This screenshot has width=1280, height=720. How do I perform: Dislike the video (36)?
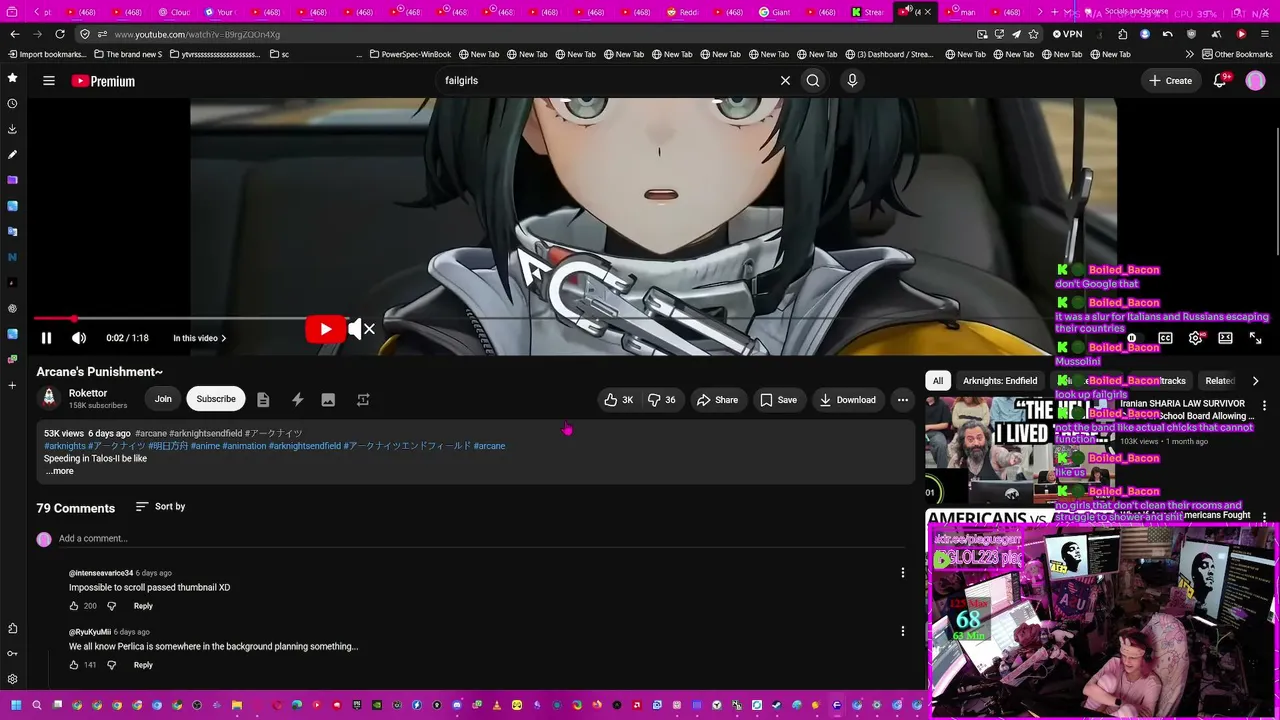click(662, 400)
